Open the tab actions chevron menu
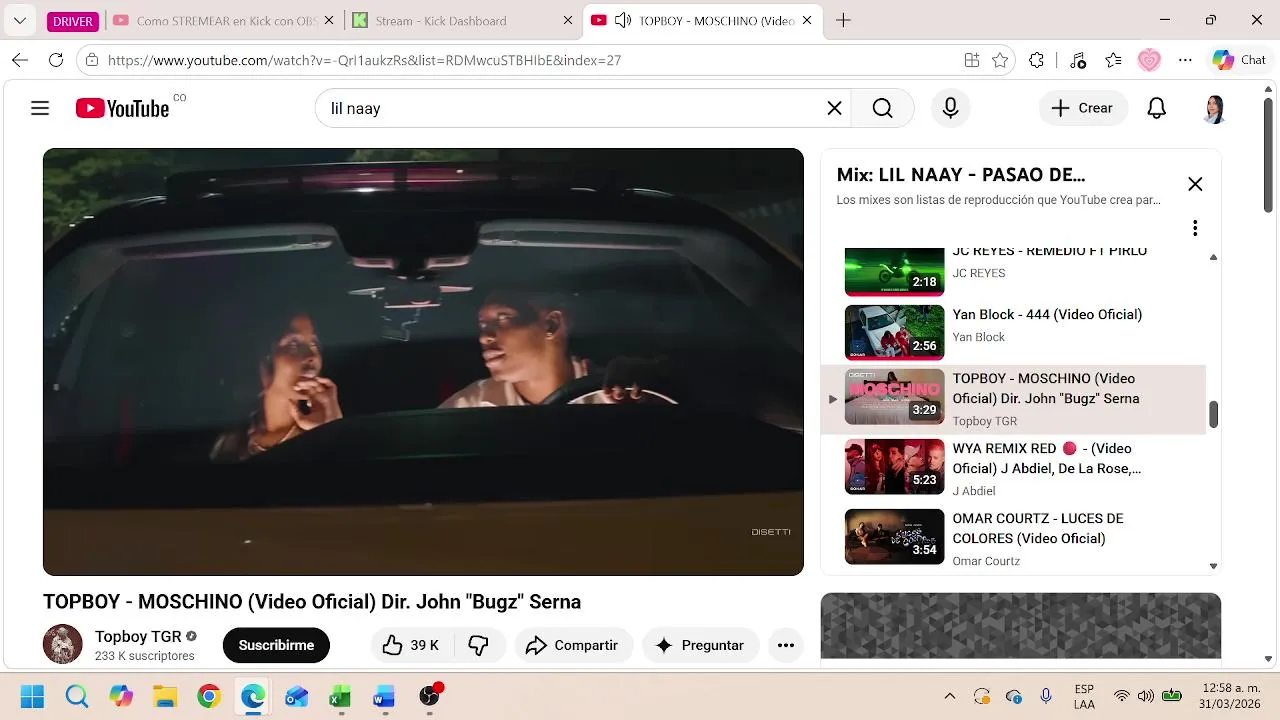The image size is (1280, 720). click(19, 20)
